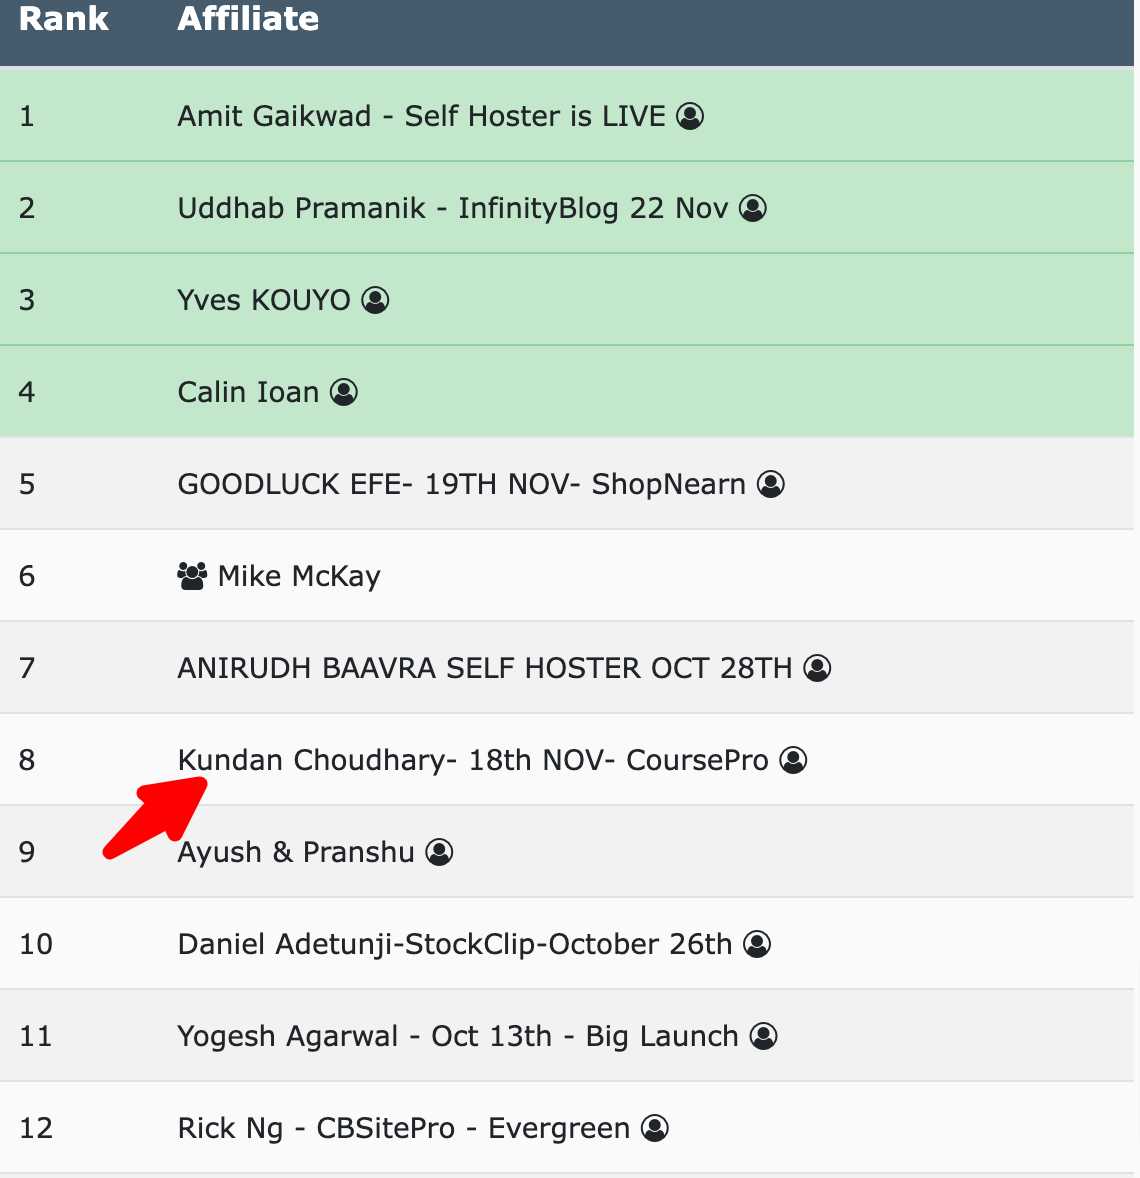Click rank number 12 cell

(x=36, y=1128)
